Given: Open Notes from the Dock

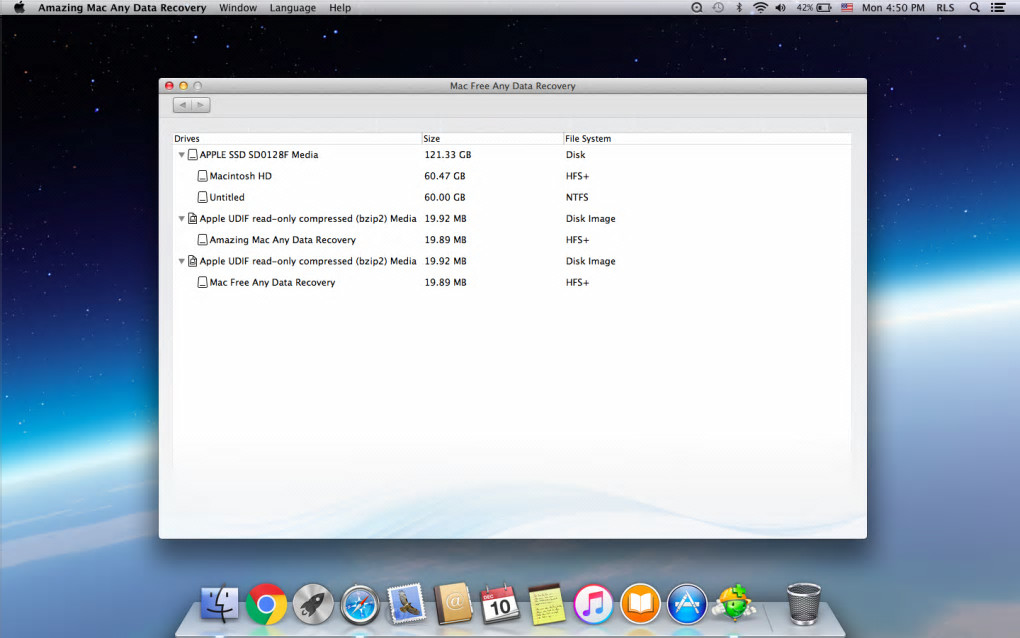Looking at the screenshot, I should [546, 604].
